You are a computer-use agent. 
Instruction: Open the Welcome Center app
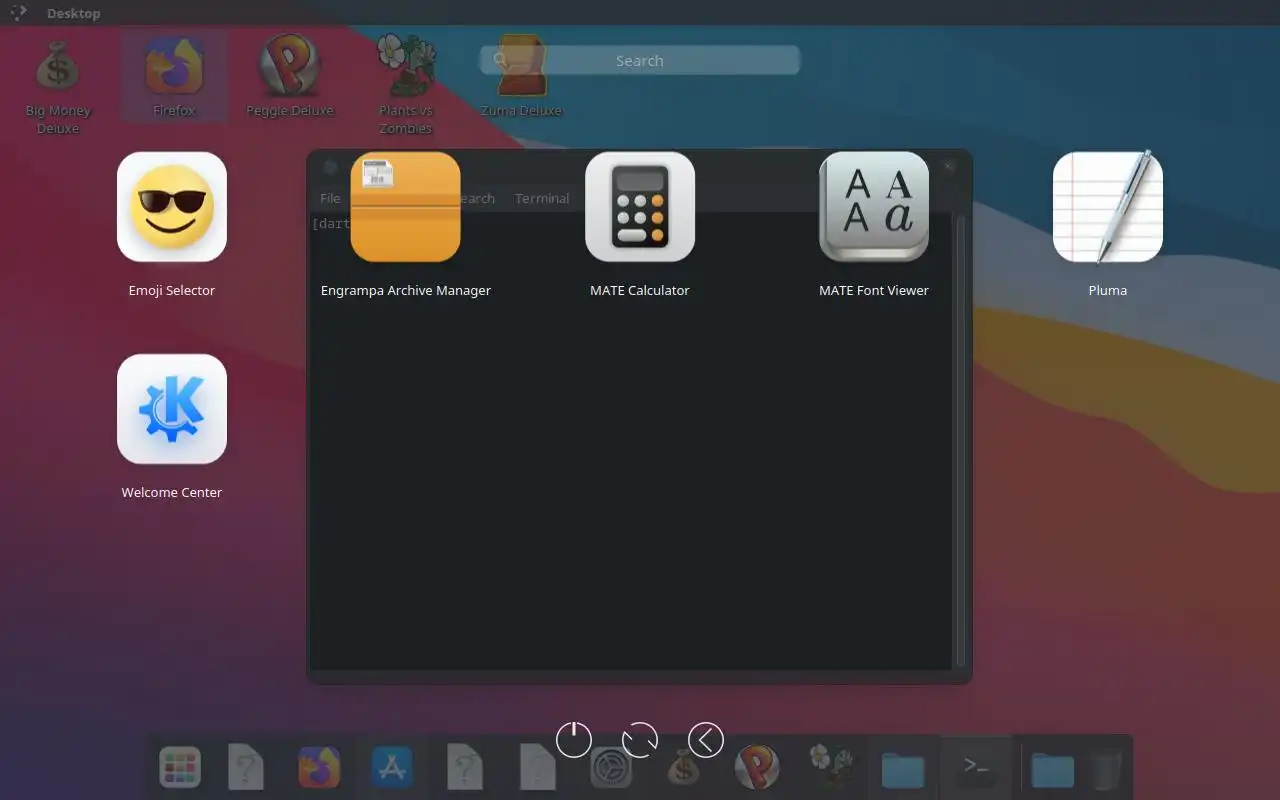pos(172,409)
